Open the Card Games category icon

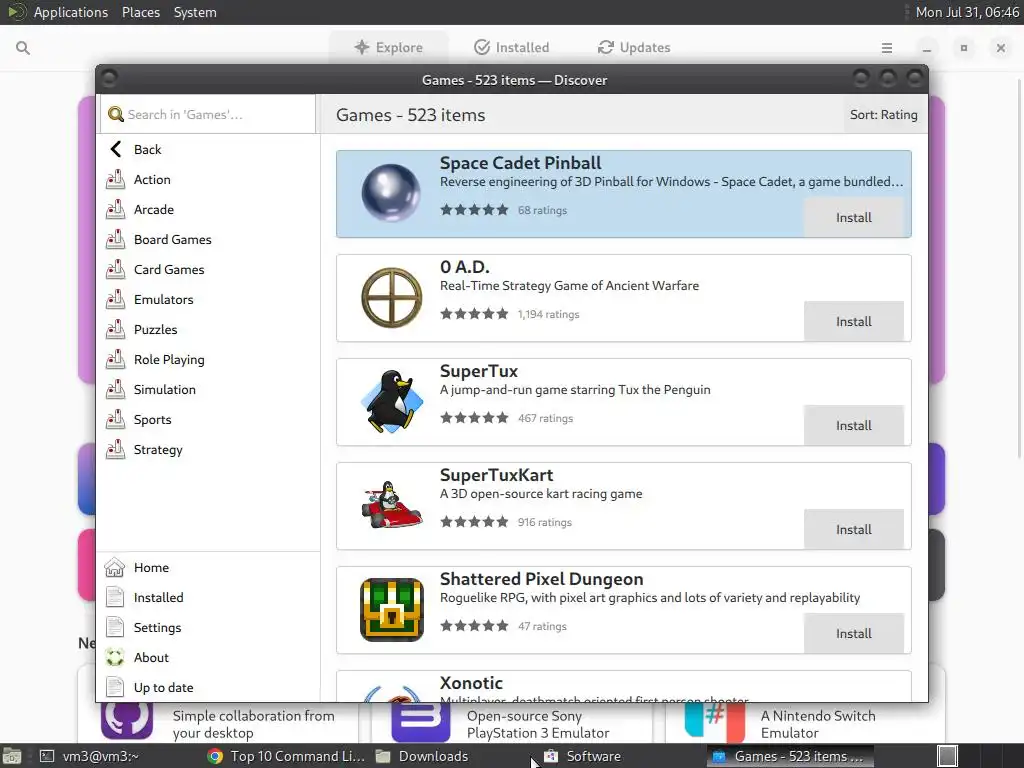coord(116,269)
